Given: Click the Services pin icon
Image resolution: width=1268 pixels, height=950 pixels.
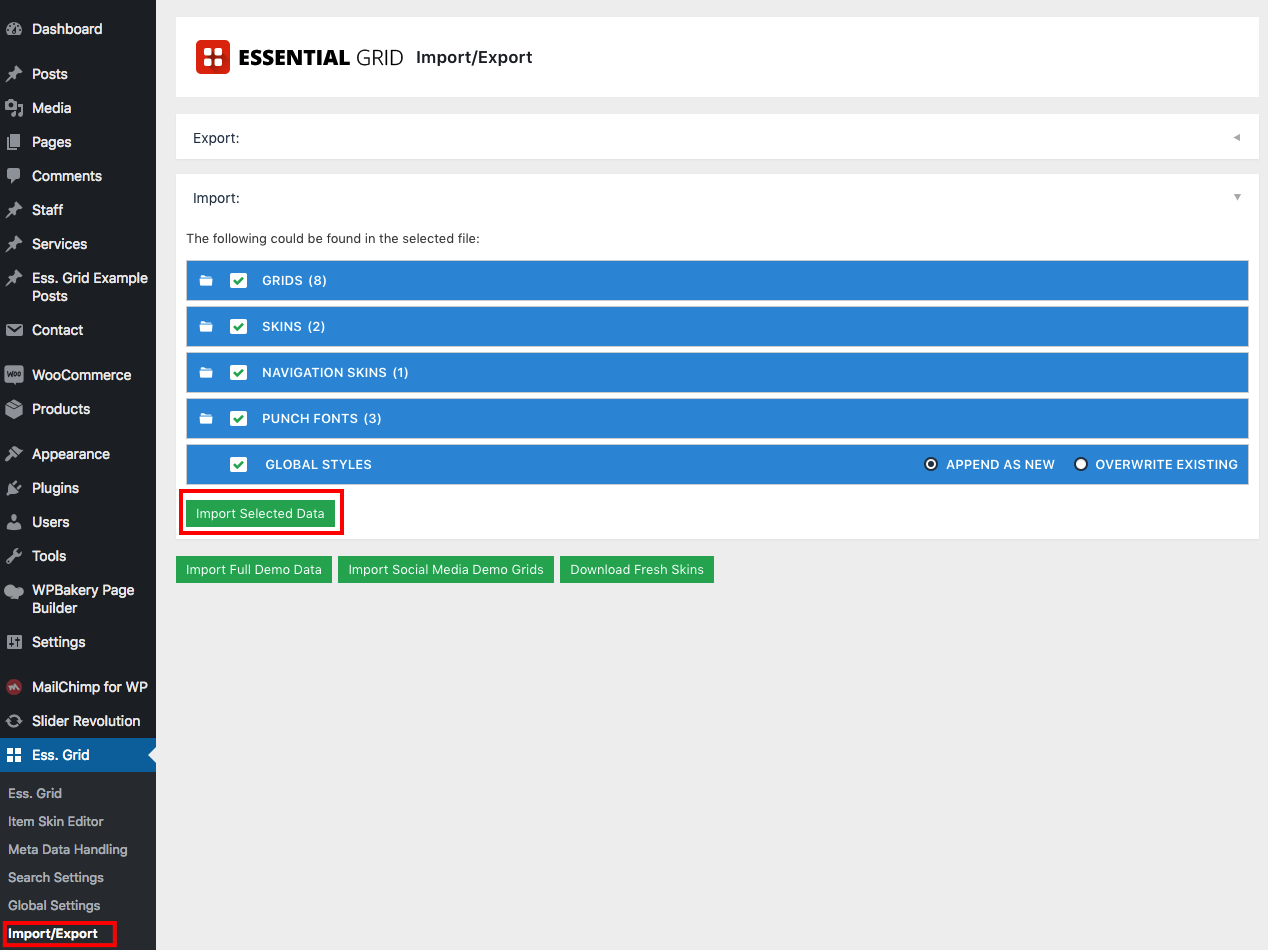Looking at the screenshot, I should click(14, 244).
